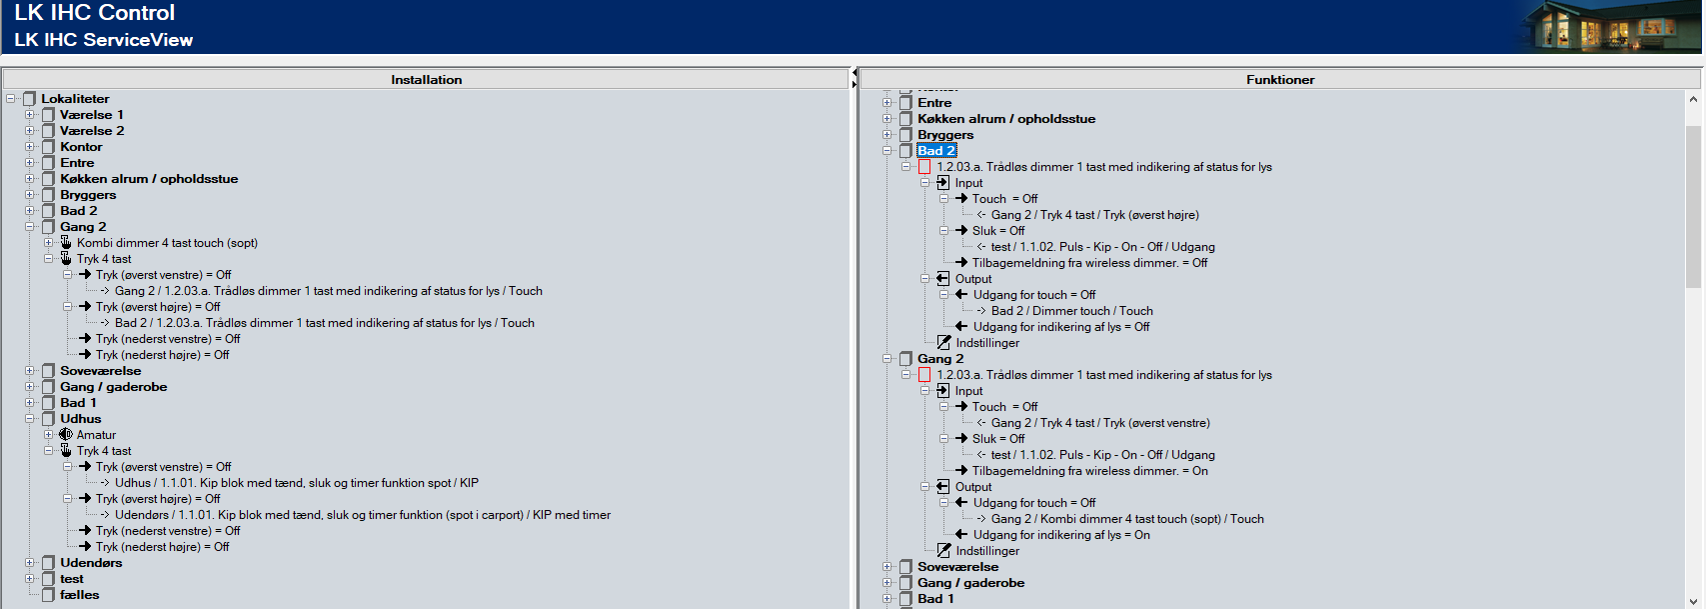The height and width of the screenshot is (609, 1706).
Task: Collapse the Gang 2 node in Installation tree
Action: 30,227
